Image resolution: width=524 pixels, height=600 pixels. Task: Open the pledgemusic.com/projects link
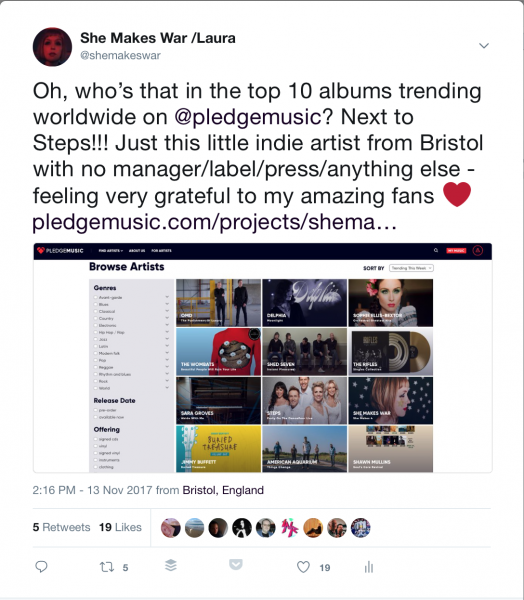click(x=215, y=222)
